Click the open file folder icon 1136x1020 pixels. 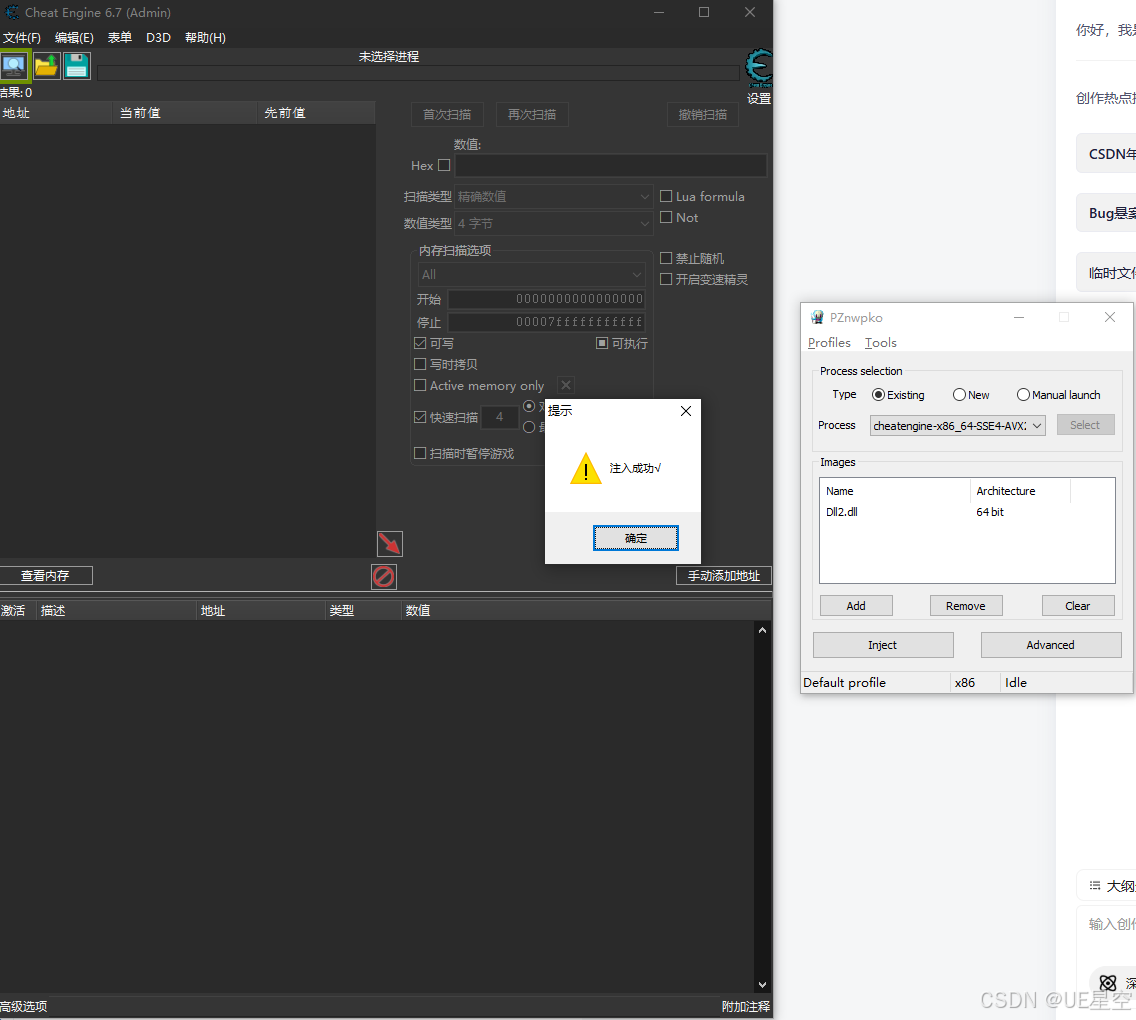click(x=46, y=66)
